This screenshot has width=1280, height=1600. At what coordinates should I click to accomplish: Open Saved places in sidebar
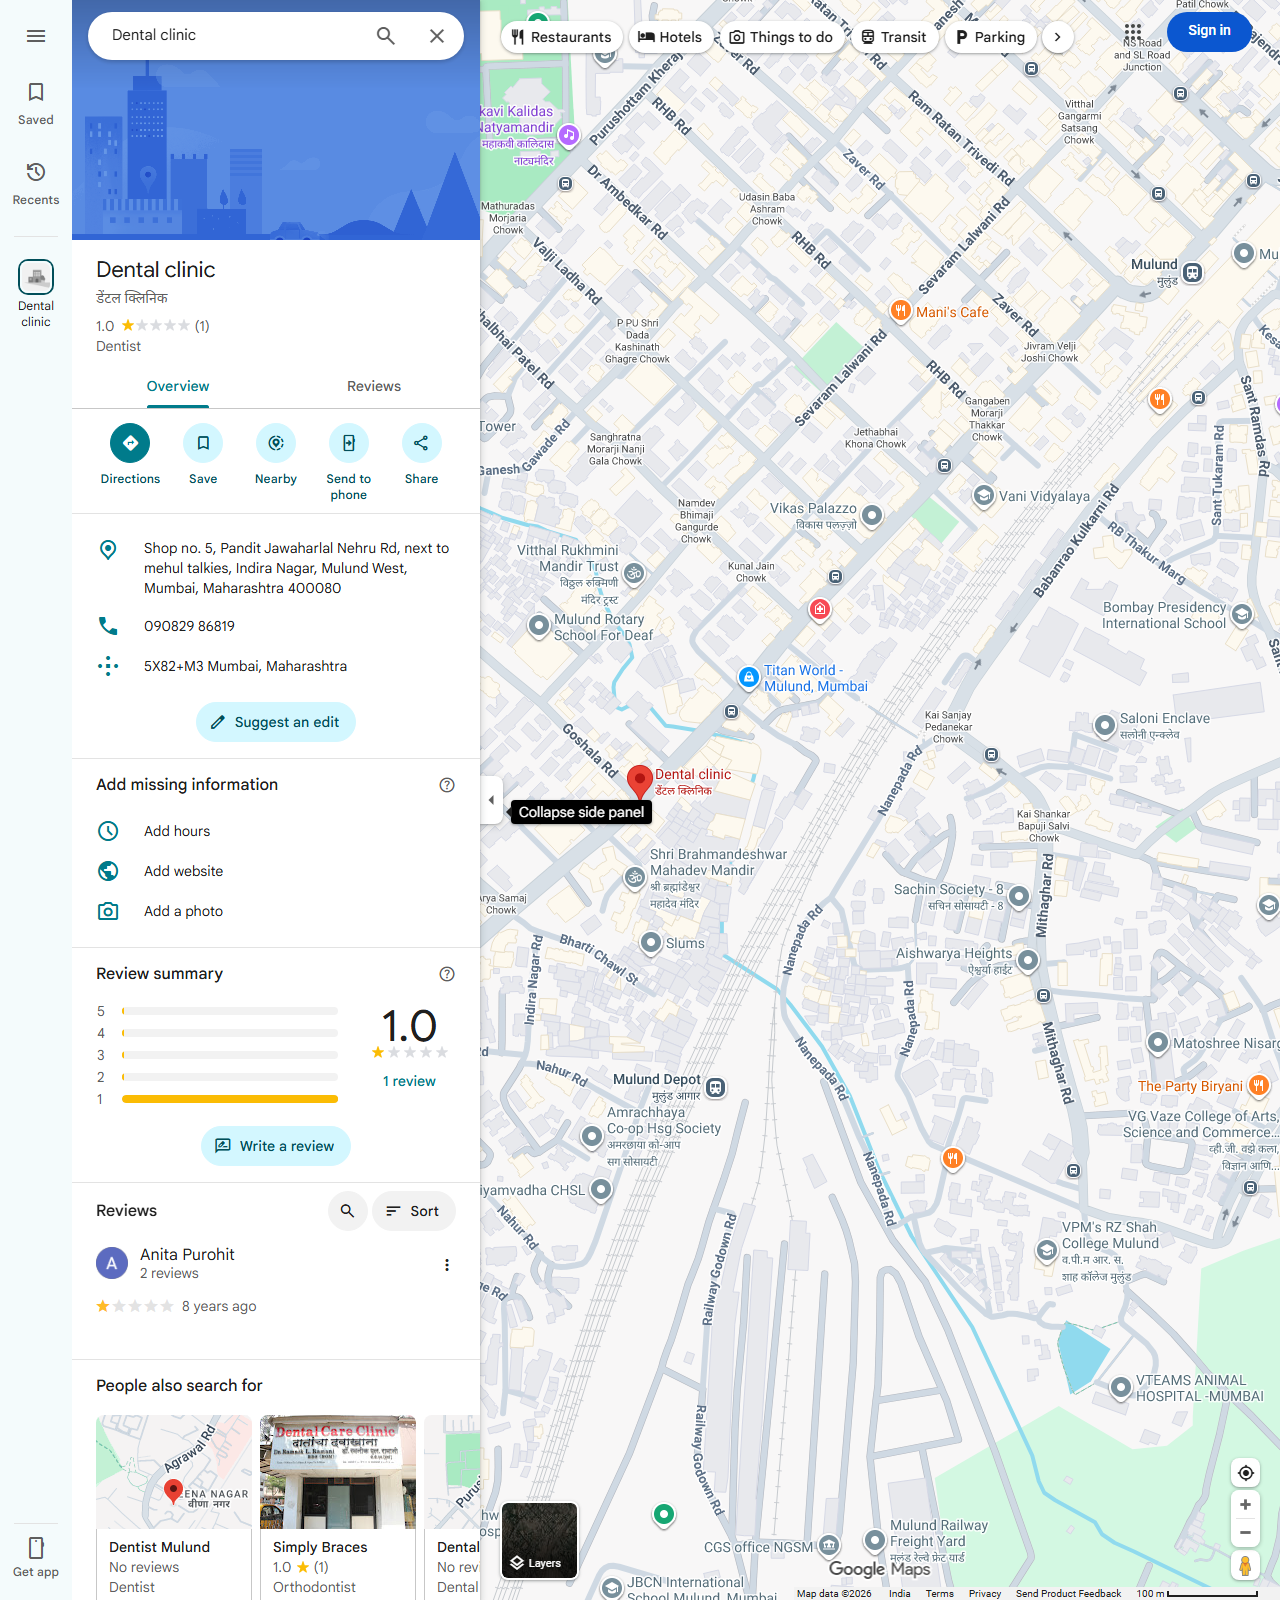pyautogui.click(x=36, y=104)
